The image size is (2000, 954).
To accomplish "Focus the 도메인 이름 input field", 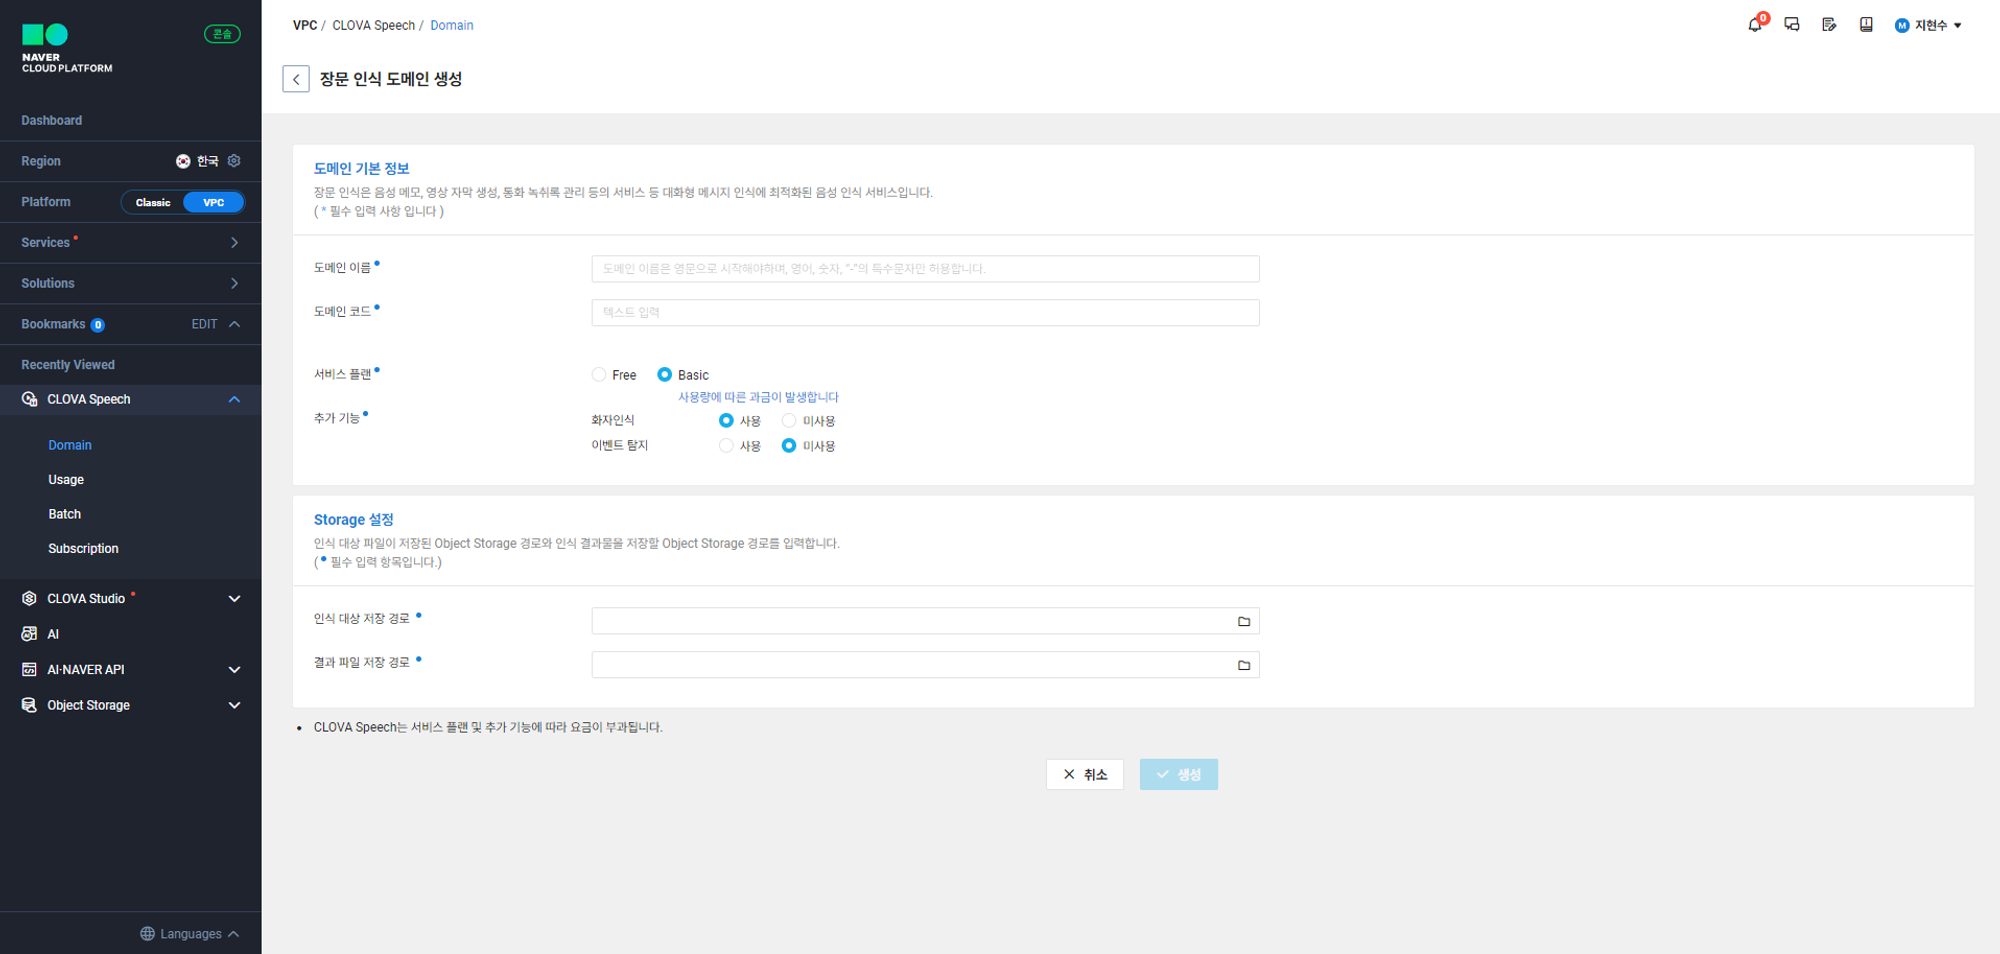I will click(925, 269).
